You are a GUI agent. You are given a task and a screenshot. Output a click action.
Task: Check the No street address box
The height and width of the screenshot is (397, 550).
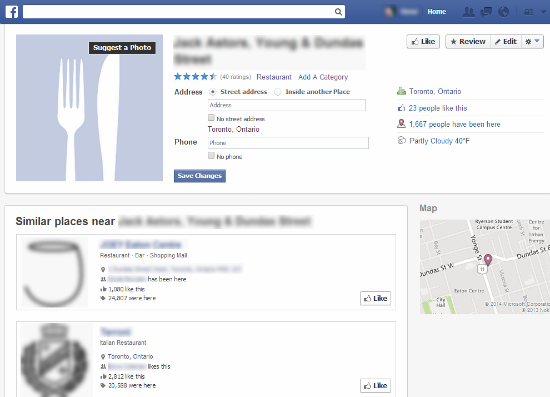(x=211, y=117)
